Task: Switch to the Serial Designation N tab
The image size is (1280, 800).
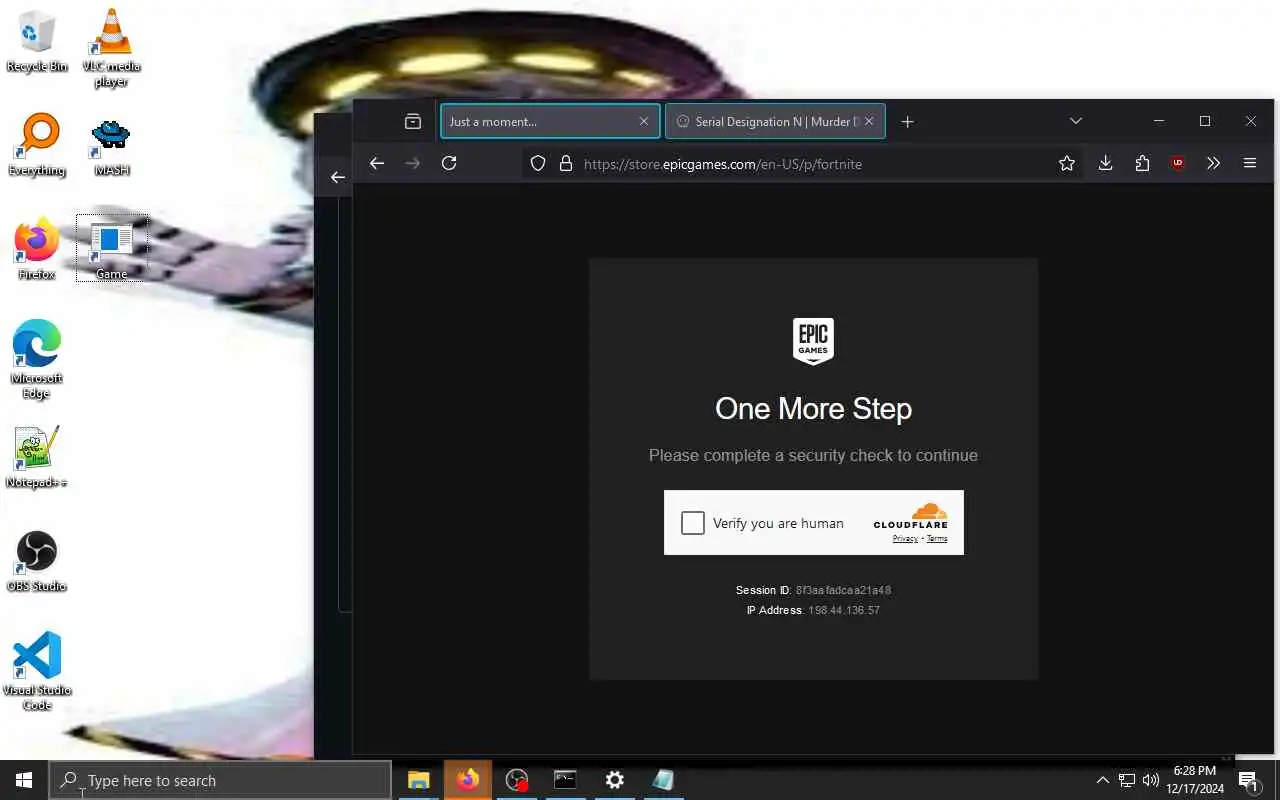Action: 775,121
